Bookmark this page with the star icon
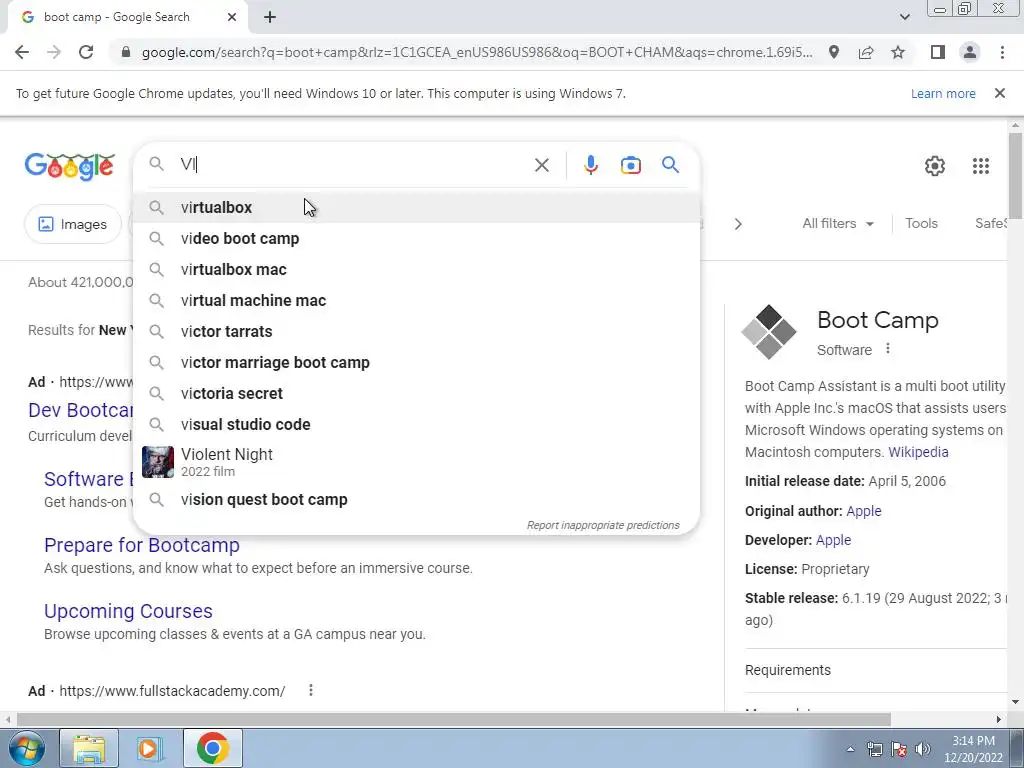The image size is (1024, 768). click(x=898, y=52)
